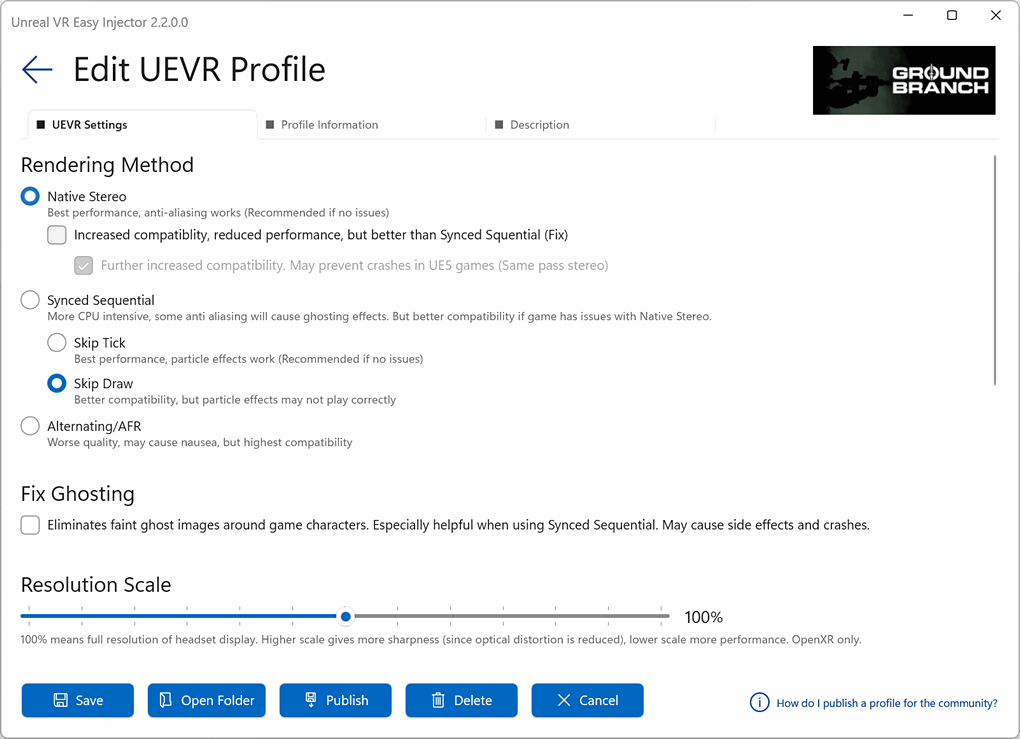Click the Ground Branch game banner

903,80
